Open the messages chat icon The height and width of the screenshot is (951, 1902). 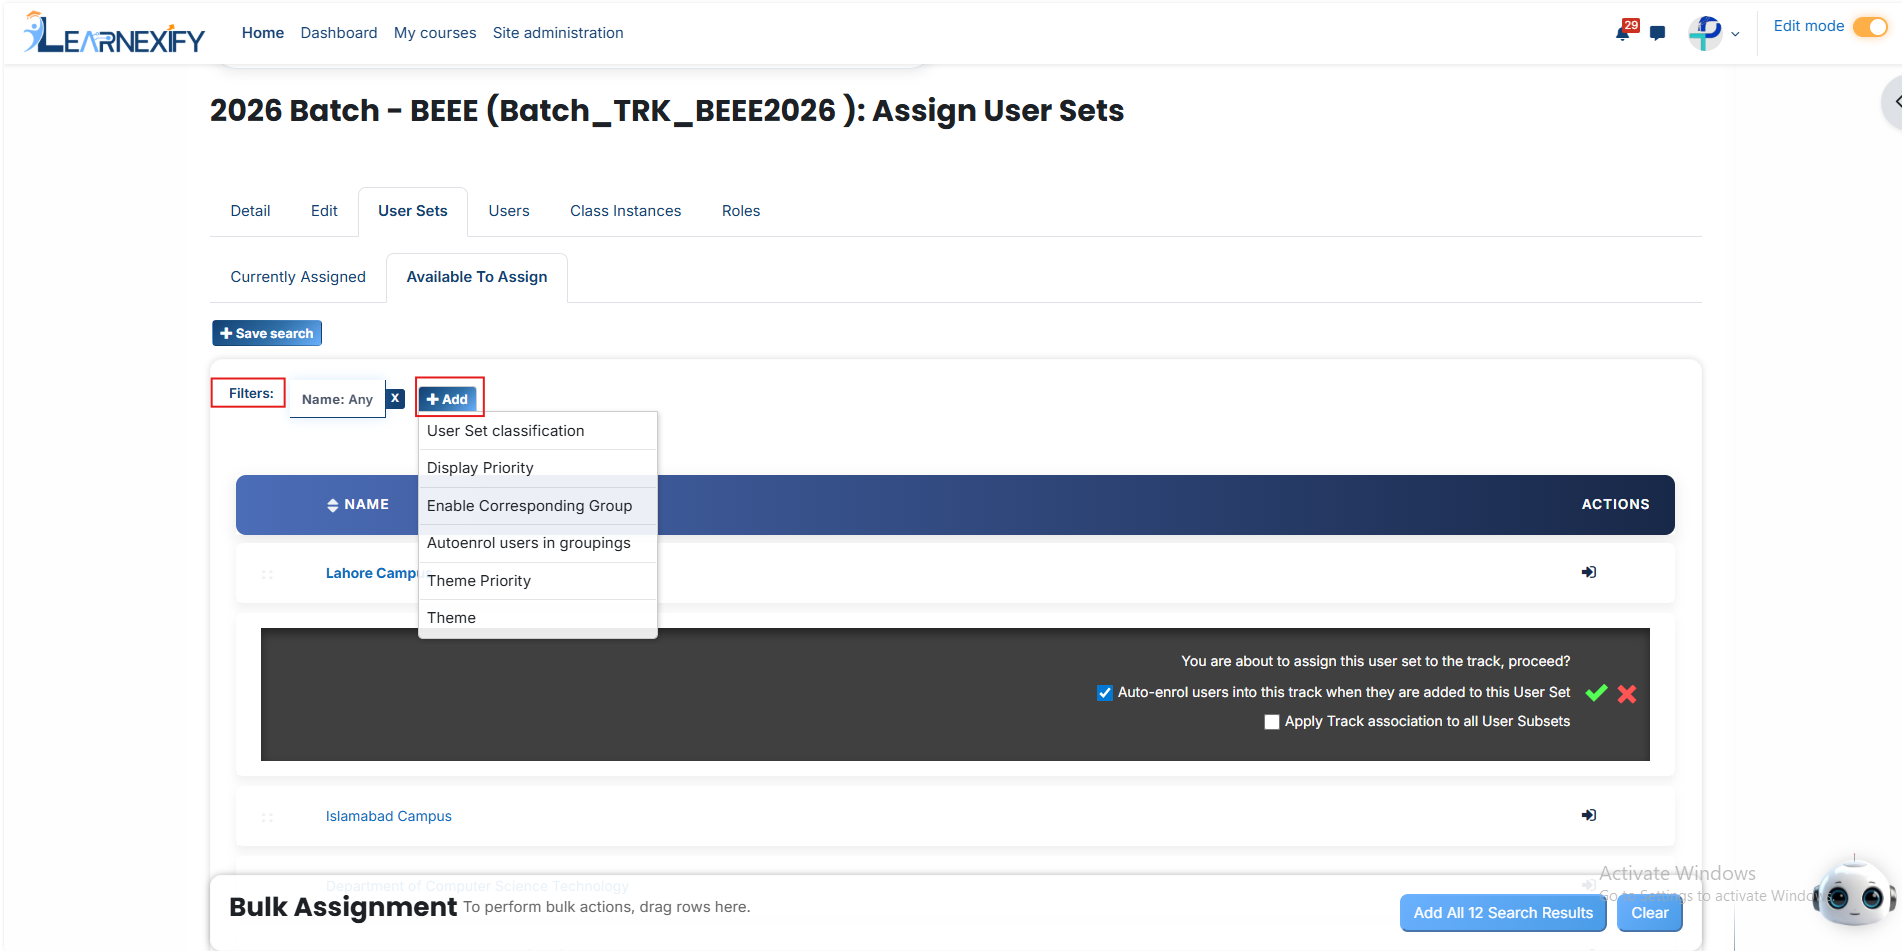[x=1658, y=33]
